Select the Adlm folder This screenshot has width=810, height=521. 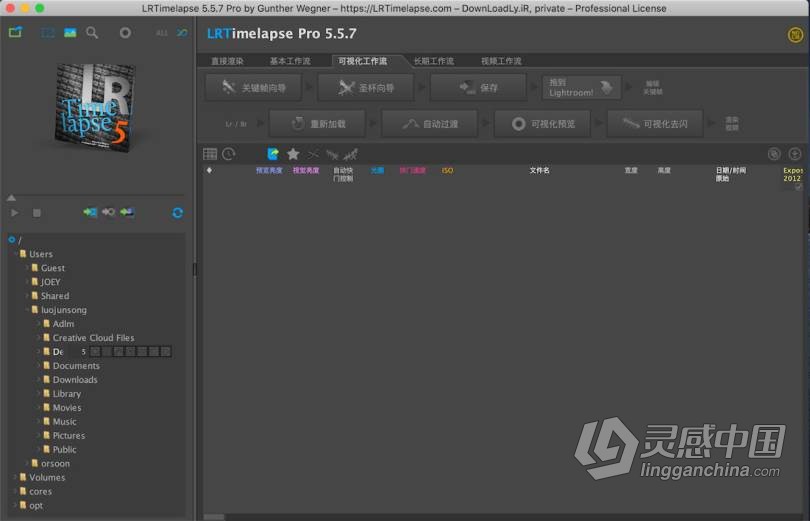63,324
